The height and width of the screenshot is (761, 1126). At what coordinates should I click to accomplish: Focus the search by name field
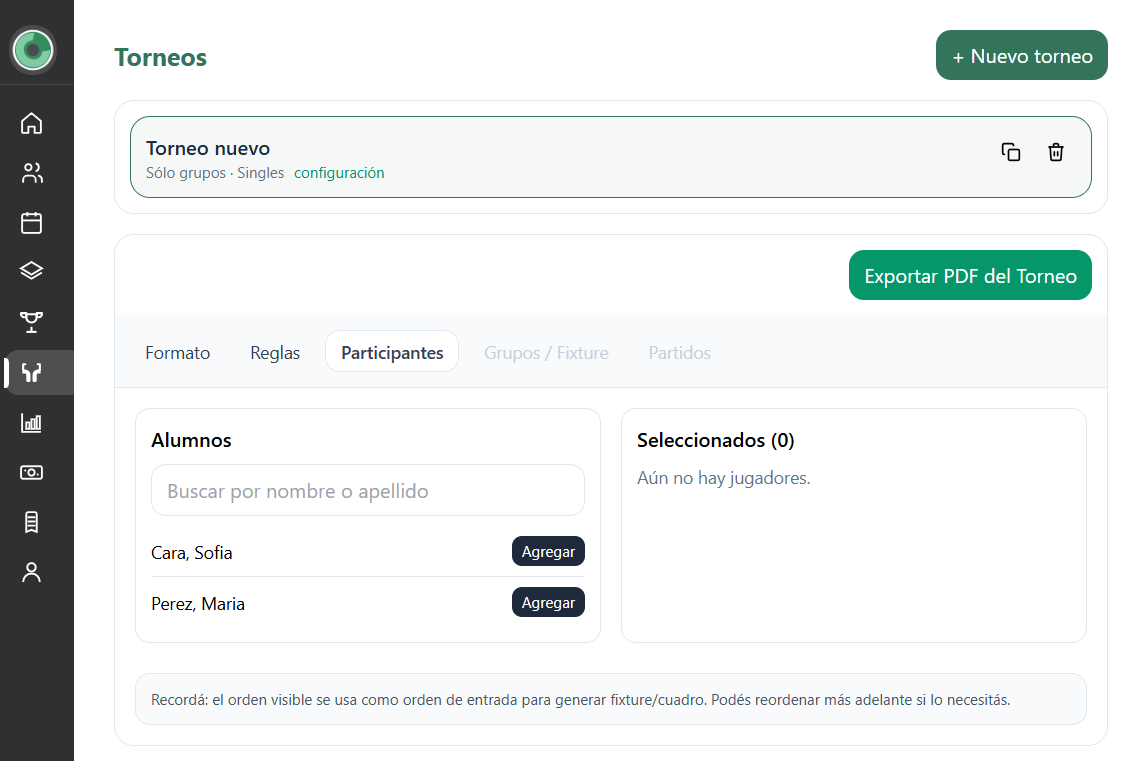tap(368, 491)
